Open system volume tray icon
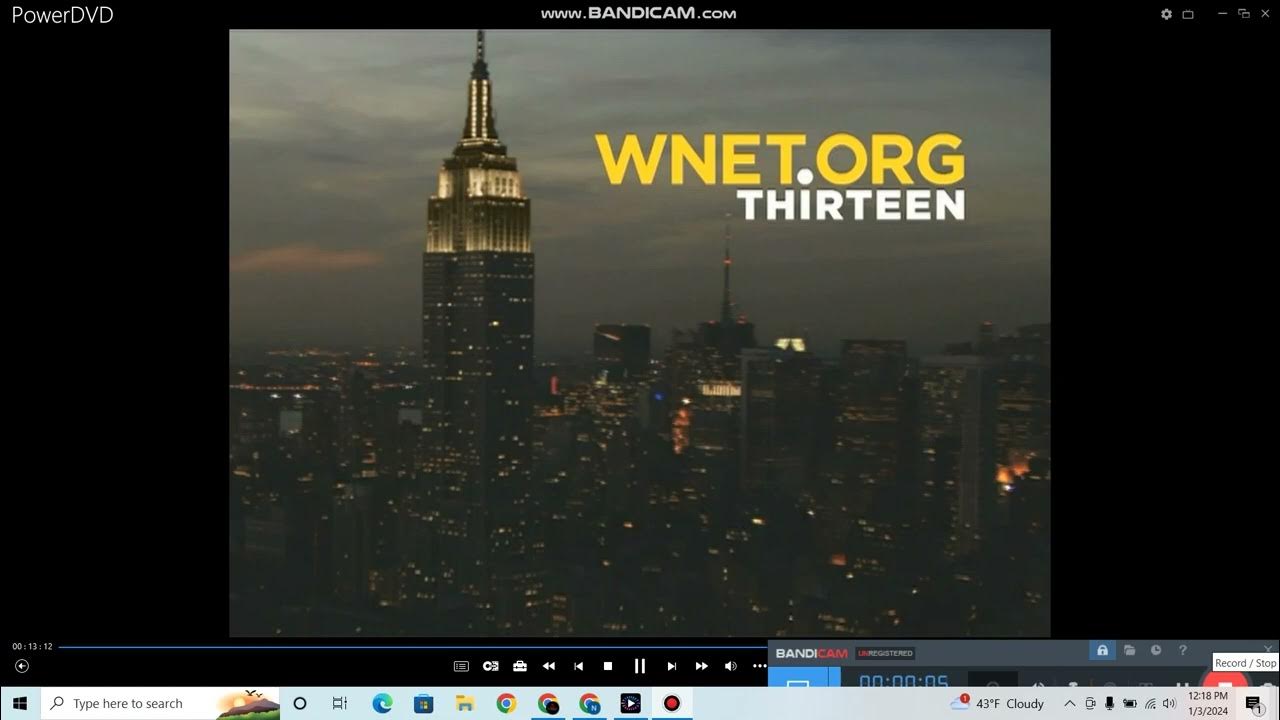 pos(1169,703)
